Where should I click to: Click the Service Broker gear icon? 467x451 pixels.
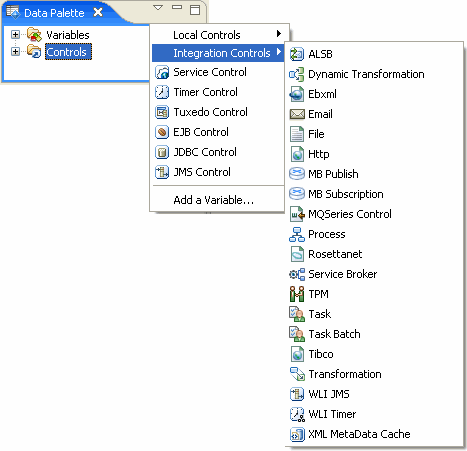coord(297,274)
